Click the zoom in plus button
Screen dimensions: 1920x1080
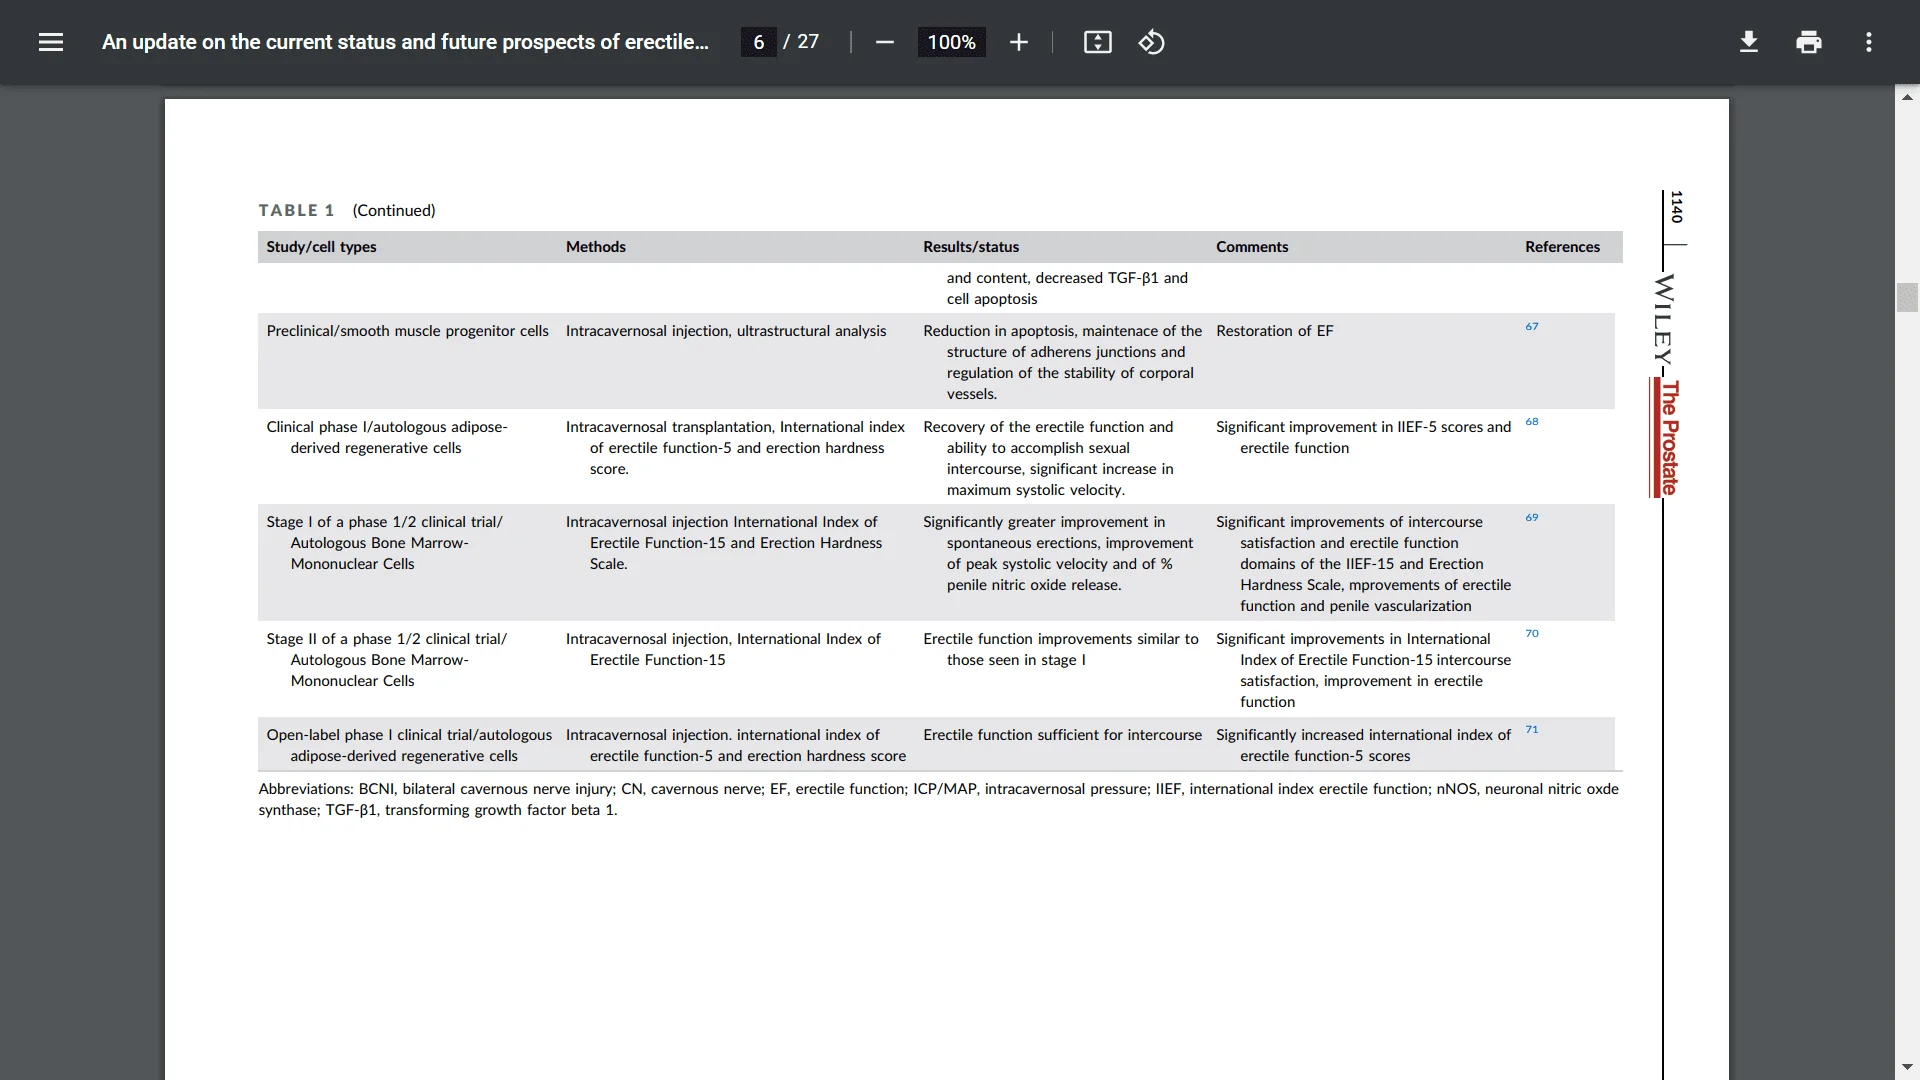(1018, 42)
